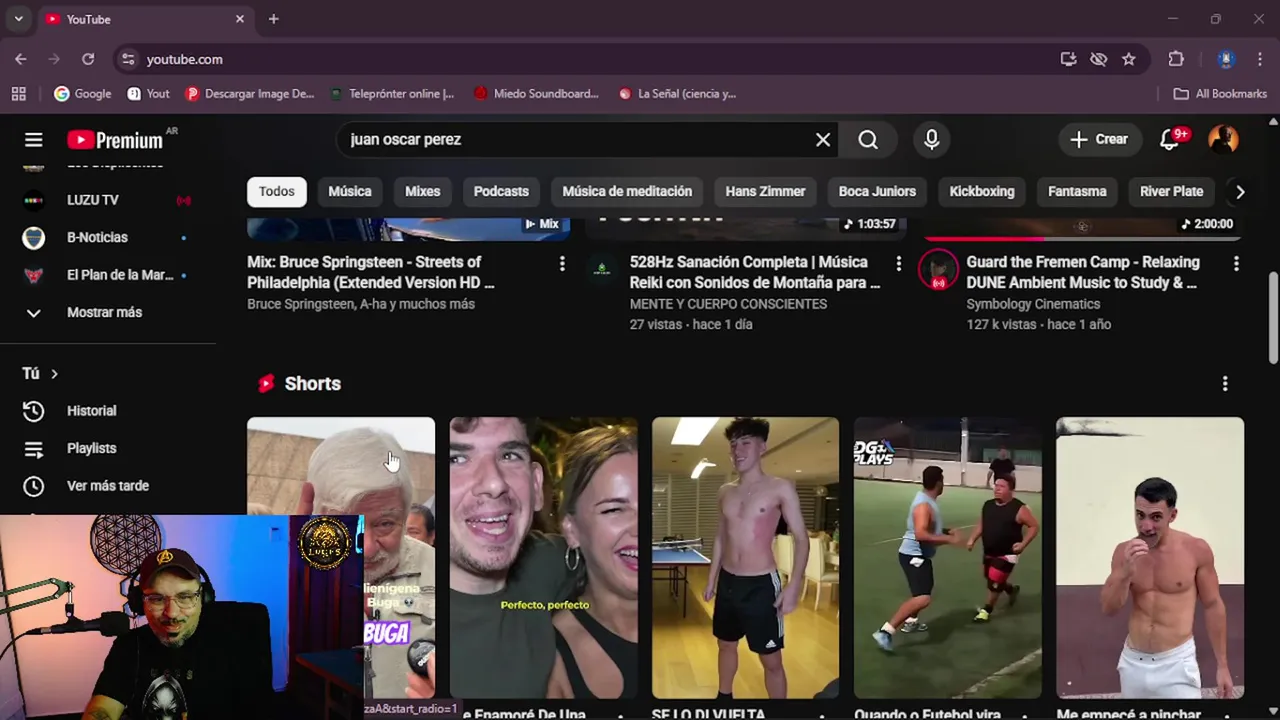Click the Crear button
The image size is (1280, 720).
click(x=1099, y=140)
